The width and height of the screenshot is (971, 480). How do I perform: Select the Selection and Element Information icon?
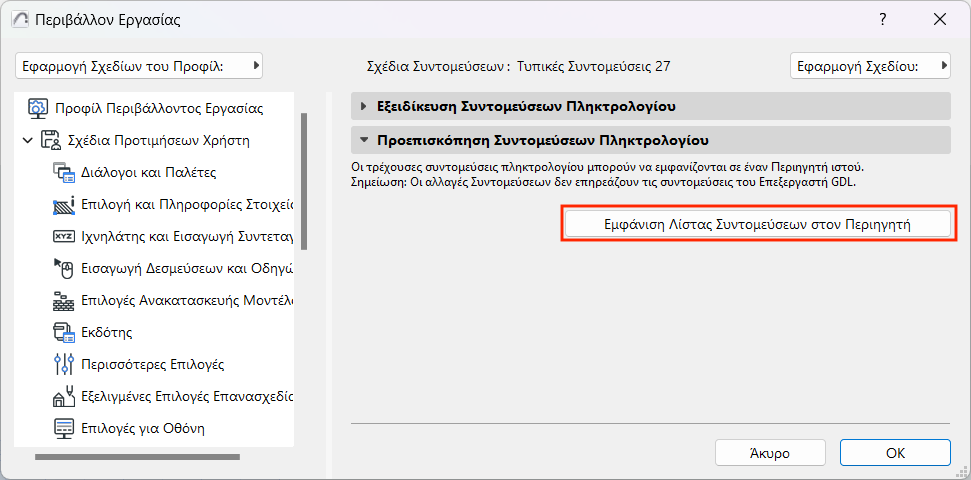[64, 204]
